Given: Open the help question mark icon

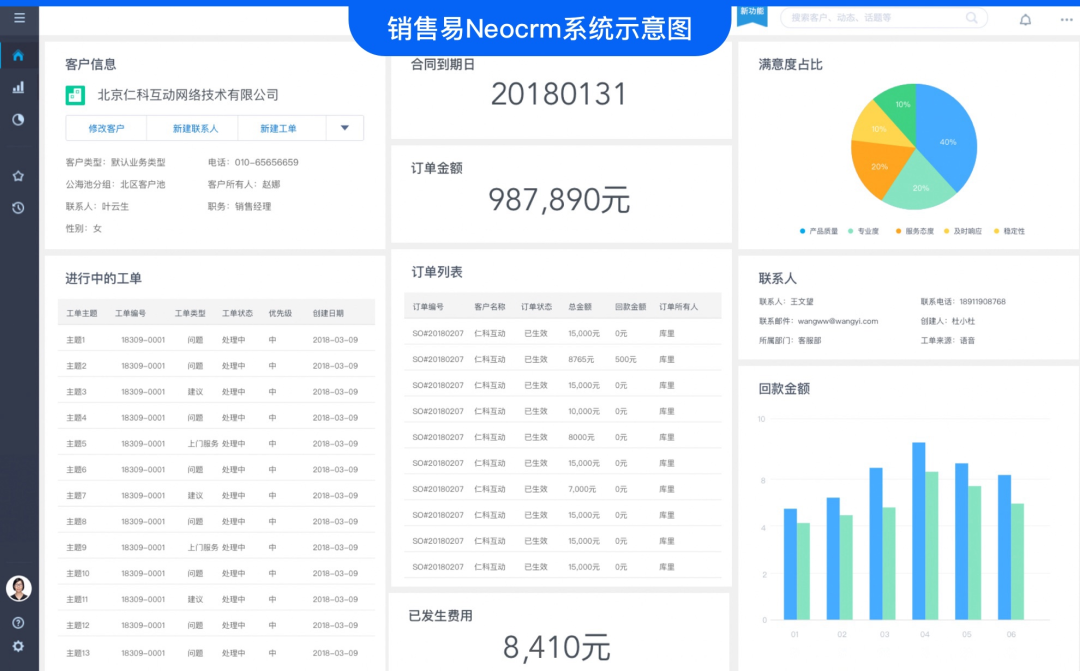Looking at the screenshot, I should [x=18, y=622].
